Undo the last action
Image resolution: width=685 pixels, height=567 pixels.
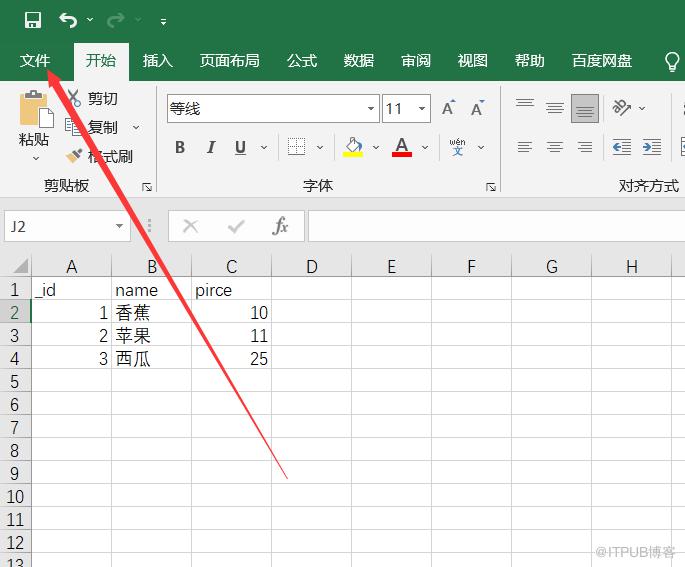(x=68, y=20)
